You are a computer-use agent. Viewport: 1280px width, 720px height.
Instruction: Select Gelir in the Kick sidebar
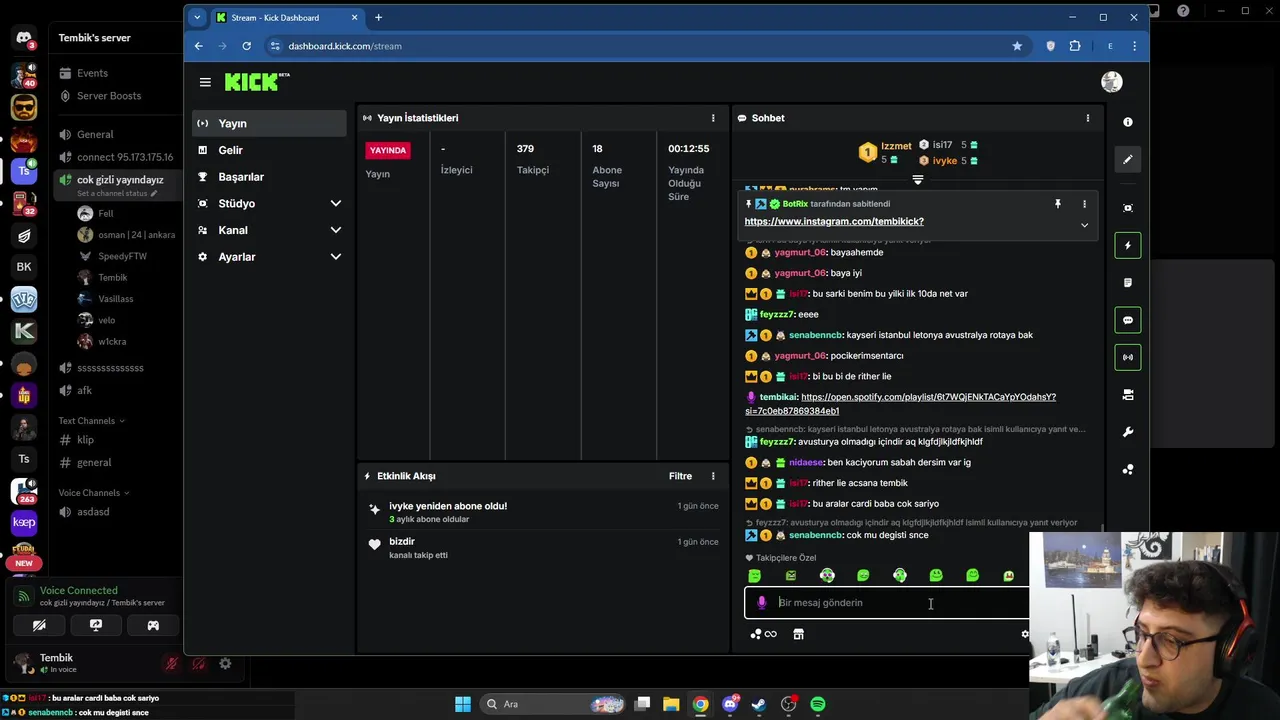(x=269, y=150)
